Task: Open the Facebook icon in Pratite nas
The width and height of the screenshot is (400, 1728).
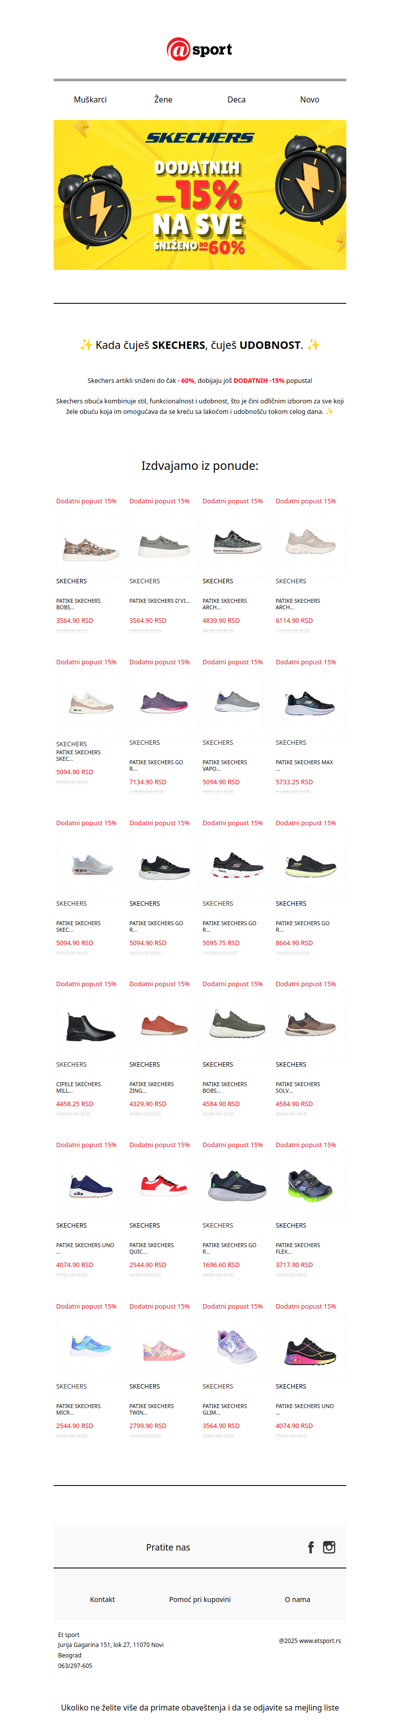Action: (311, 1547)
